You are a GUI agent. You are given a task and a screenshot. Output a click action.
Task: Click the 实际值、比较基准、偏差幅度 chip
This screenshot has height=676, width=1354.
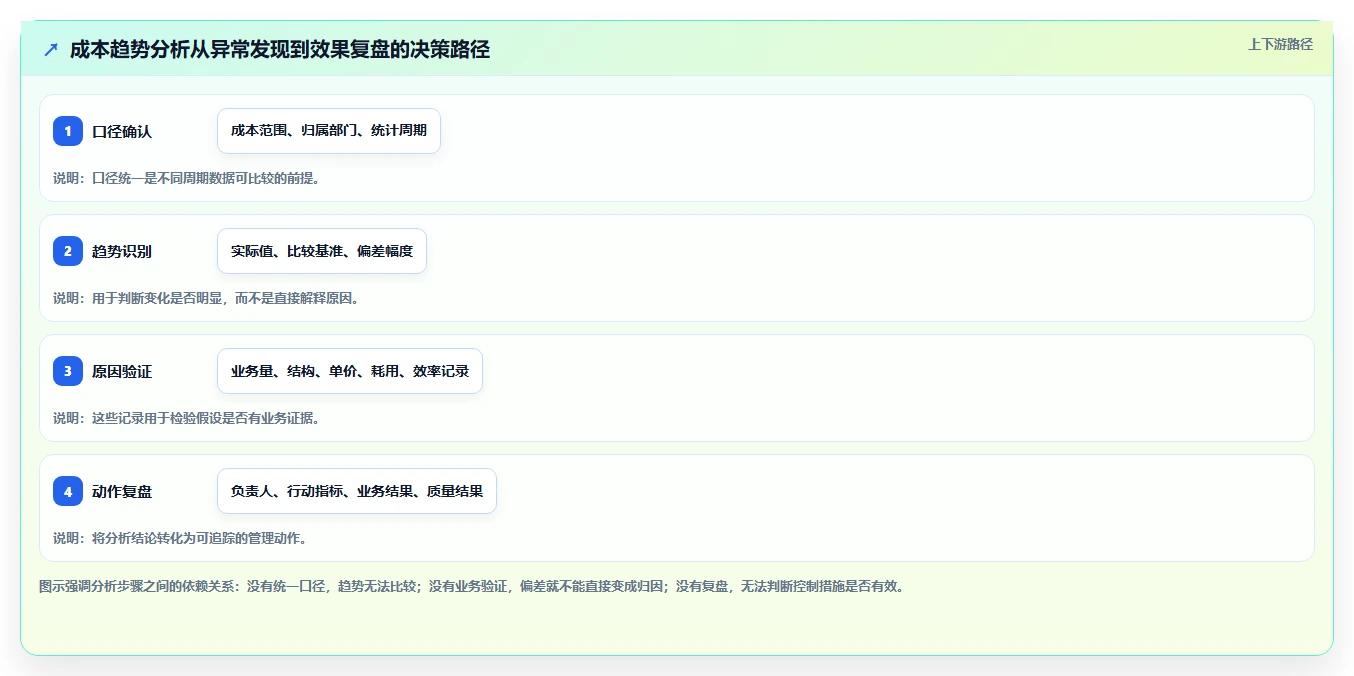[x=322, y=251]
